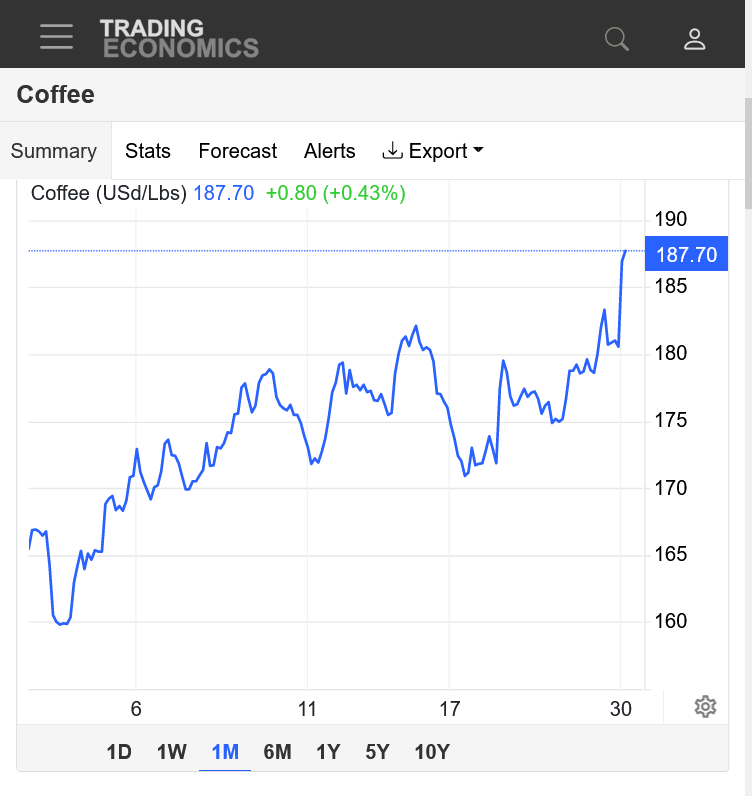The height and width of the screenshot is (804, 752).
Task: Switch chart to 6M range
Action: (x=277, y=752)
